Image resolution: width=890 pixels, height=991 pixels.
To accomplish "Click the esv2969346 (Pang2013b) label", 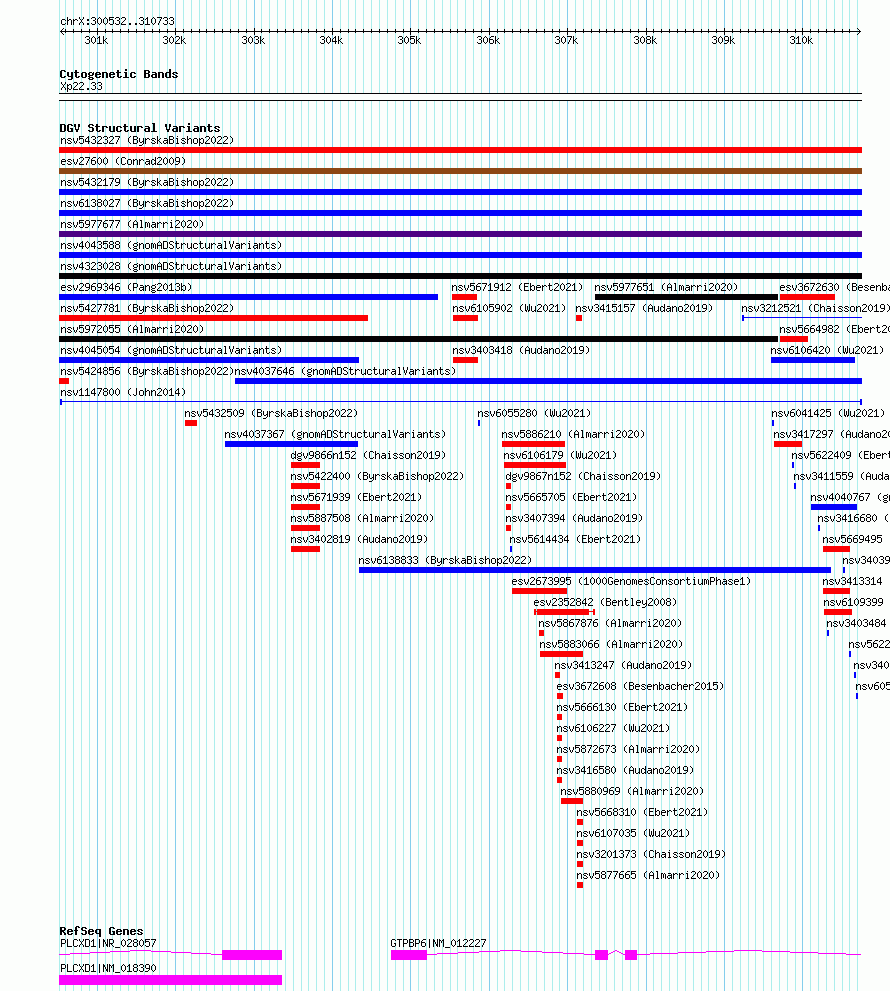I will [126, 287].
